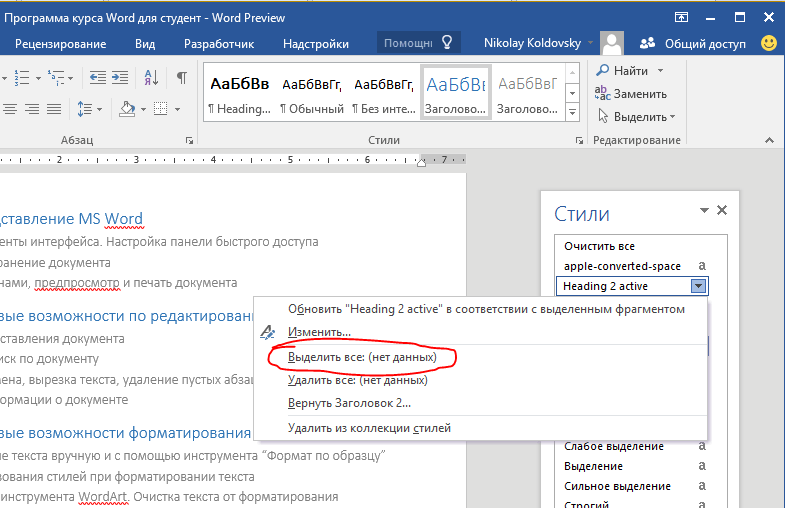This screenshot has width=785, height=508.
Task: Go to next row of styles gallery
Action: click(x=572, y=93)
